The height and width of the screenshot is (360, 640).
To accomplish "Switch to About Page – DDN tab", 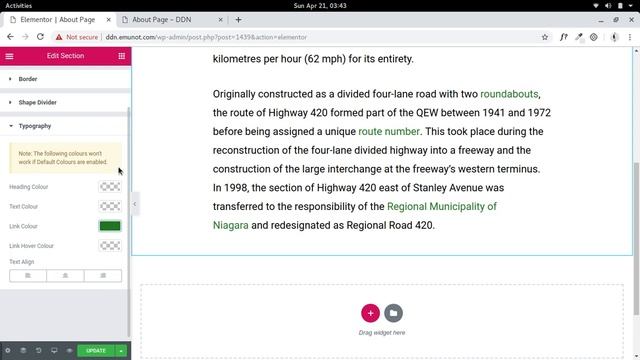I will tap(162, 20).
